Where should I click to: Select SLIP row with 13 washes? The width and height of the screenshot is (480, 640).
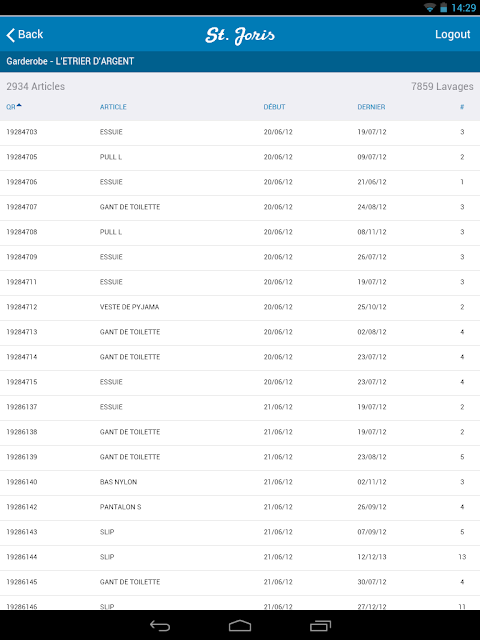click(240, 557)
